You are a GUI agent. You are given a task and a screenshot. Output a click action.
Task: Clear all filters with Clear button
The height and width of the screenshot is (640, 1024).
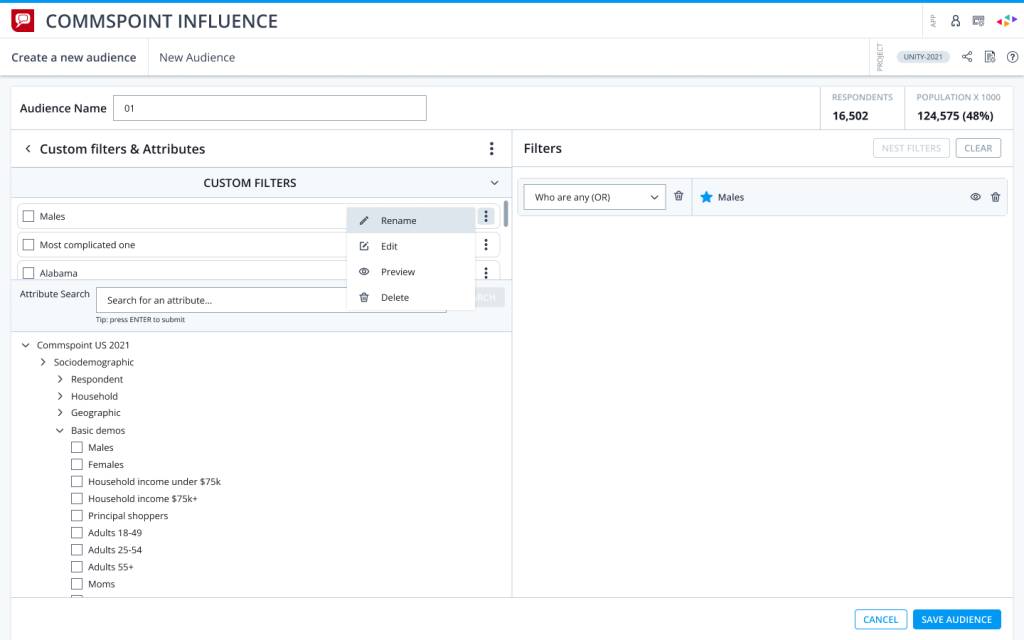pyautogui.click(x=978, y=148)
